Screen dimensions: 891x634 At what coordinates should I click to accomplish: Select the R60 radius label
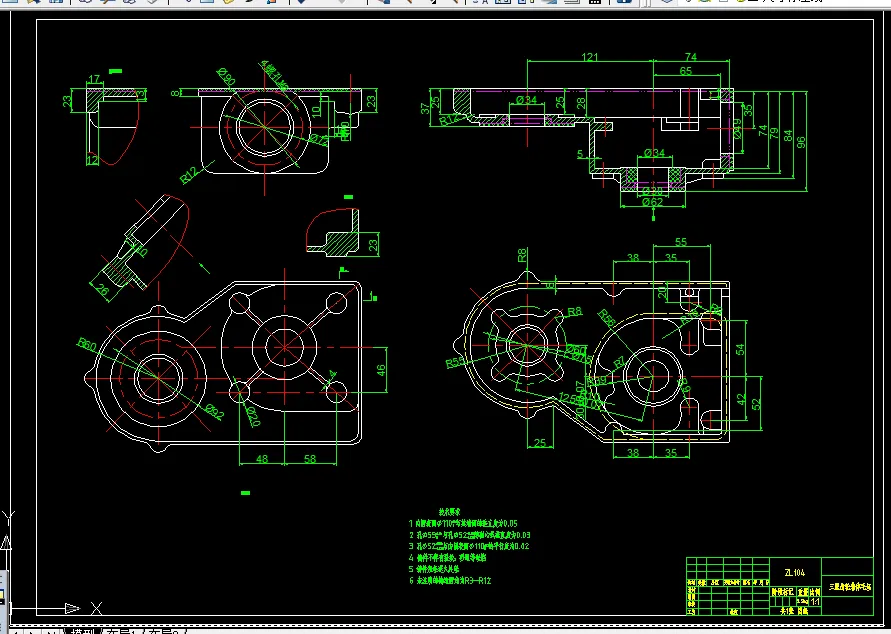[87, 344]
